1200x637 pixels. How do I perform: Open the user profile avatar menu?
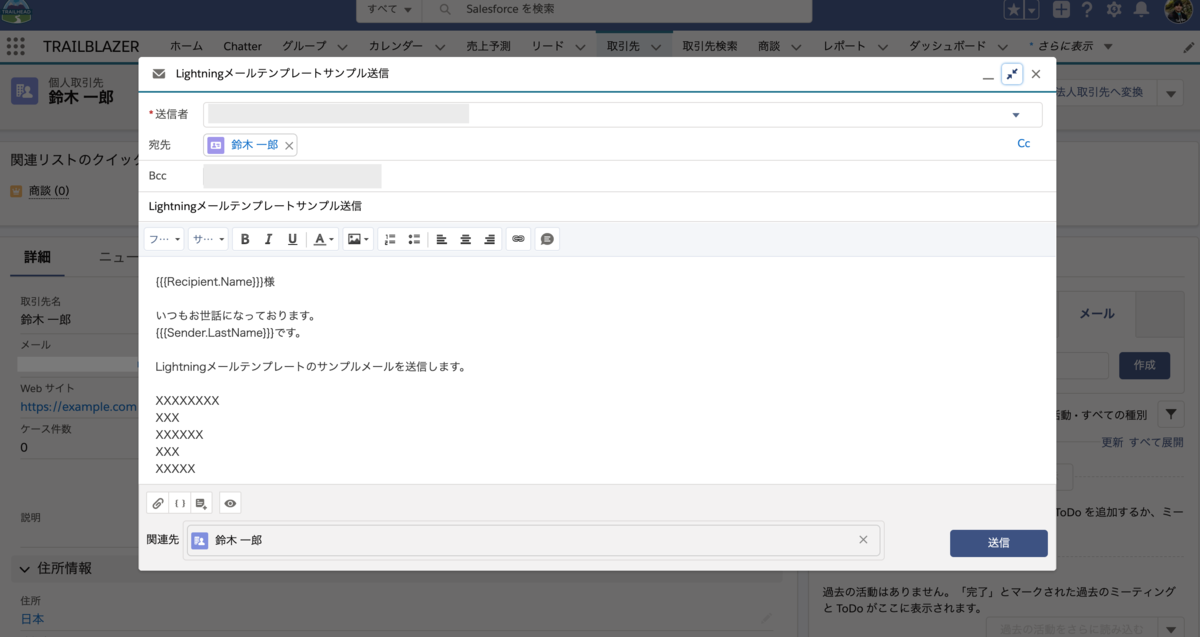[1178, 10]
